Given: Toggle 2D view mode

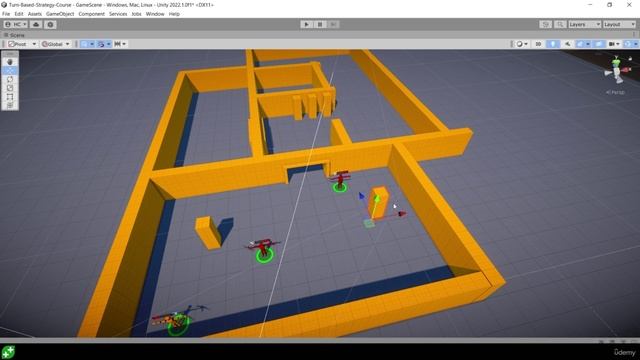Looking at the screenshot, I should point(538,44).
